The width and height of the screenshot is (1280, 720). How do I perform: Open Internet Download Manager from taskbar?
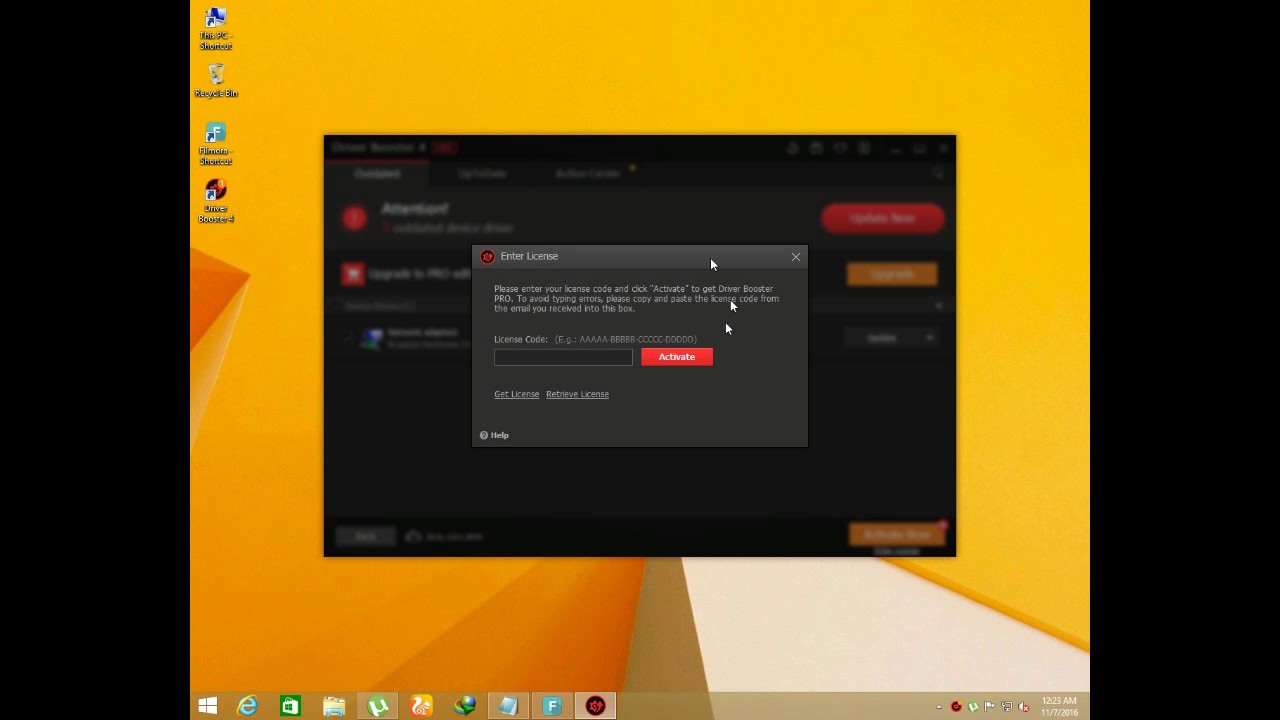pos(465,706)
